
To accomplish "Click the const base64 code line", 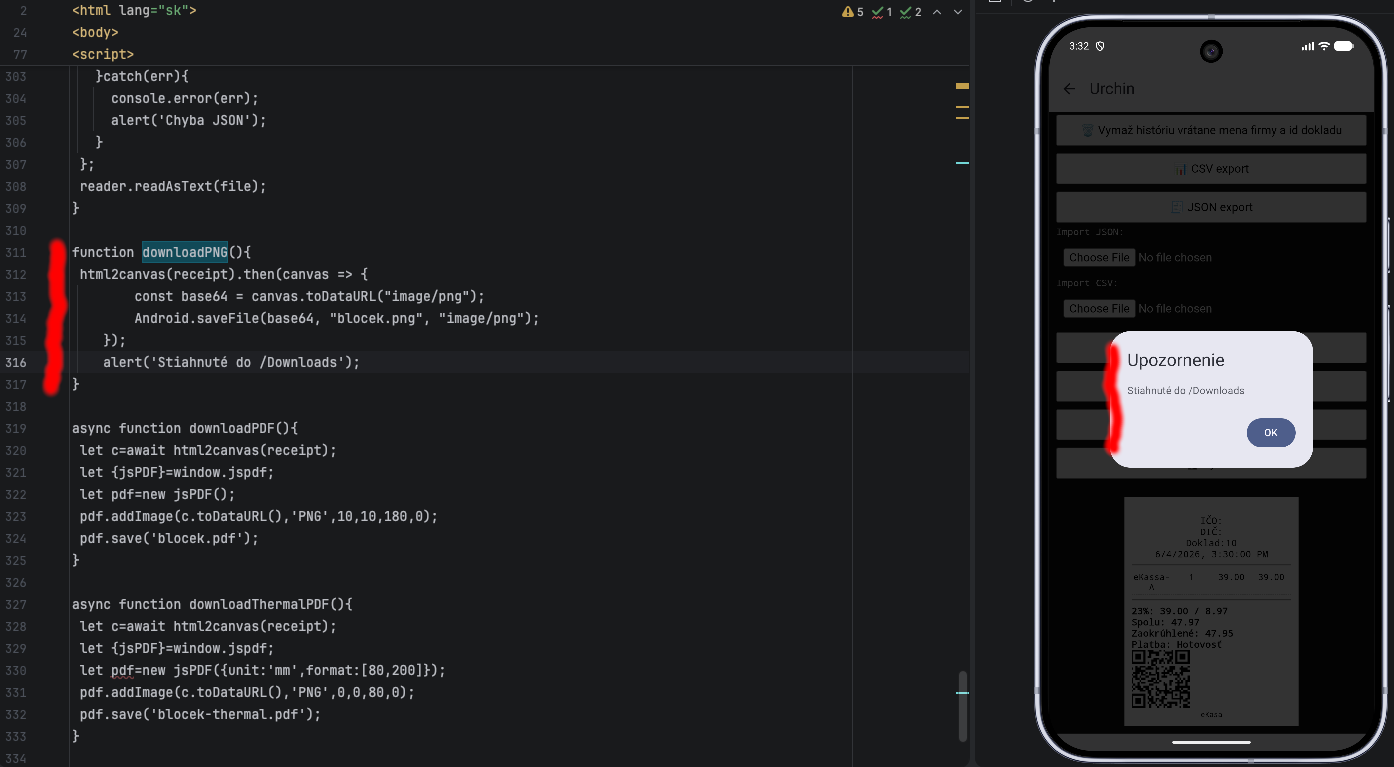I will click(310, 296).
